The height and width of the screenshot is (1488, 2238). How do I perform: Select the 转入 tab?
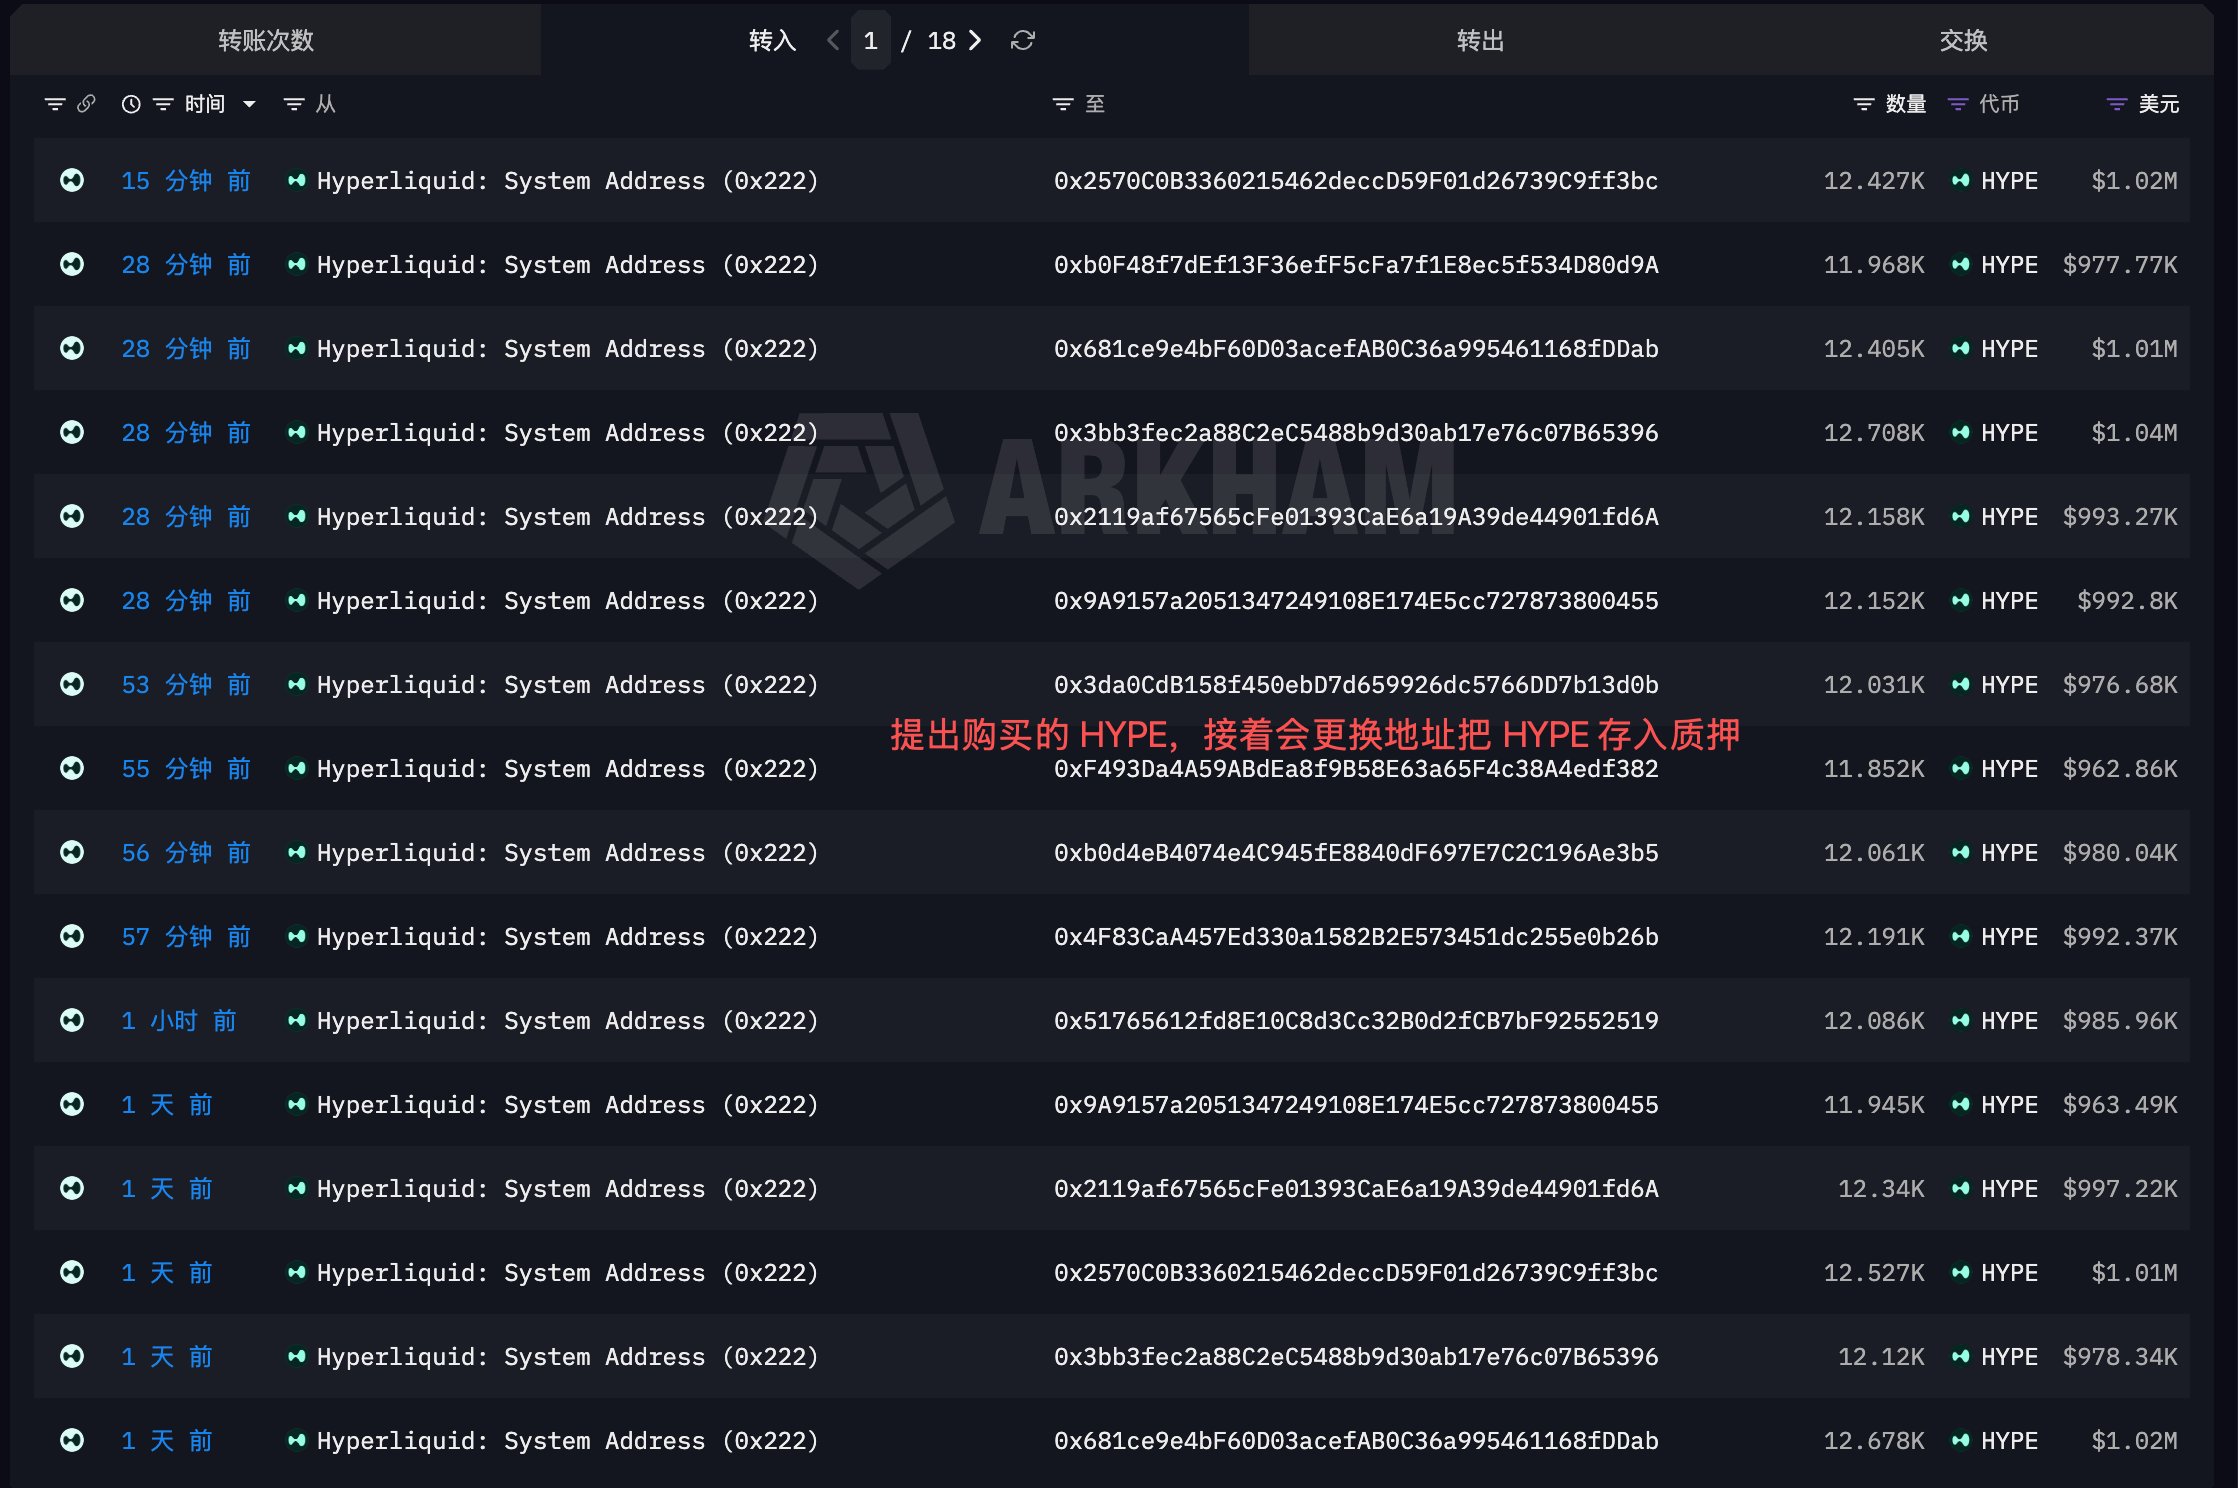[772, 40]
